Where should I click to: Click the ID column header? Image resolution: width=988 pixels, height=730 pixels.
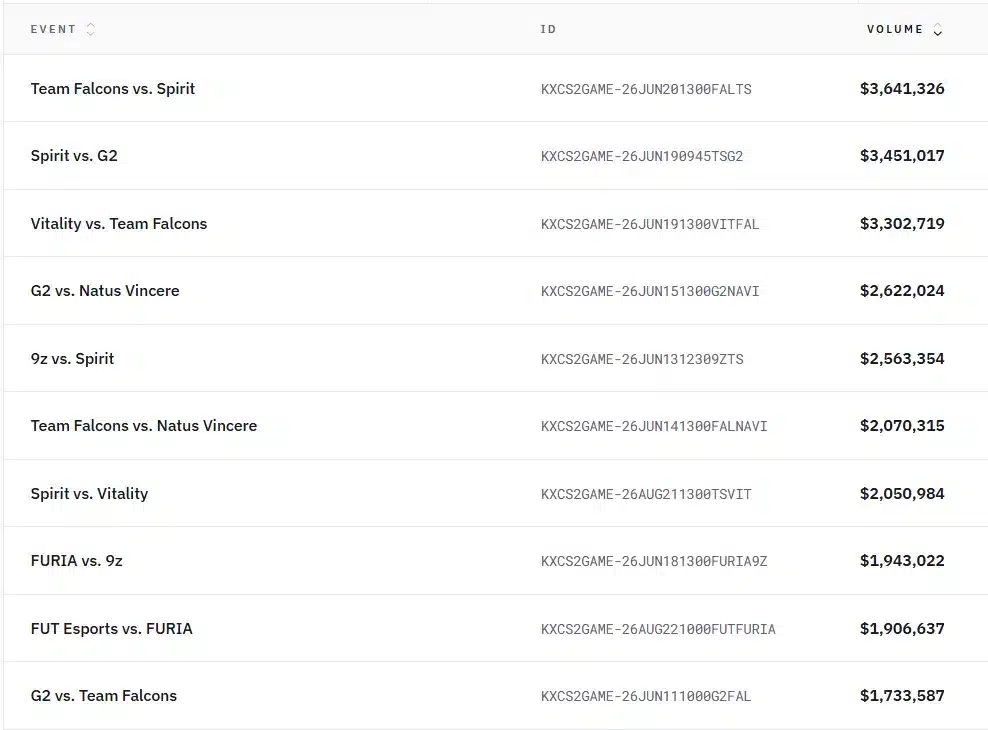pos(548,29)
